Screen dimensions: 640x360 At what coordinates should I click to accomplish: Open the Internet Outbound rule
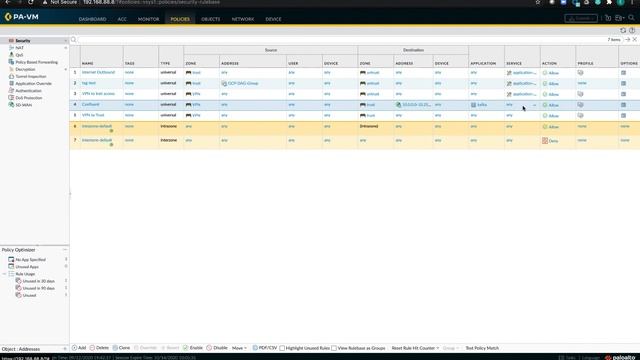coord(98,72)
